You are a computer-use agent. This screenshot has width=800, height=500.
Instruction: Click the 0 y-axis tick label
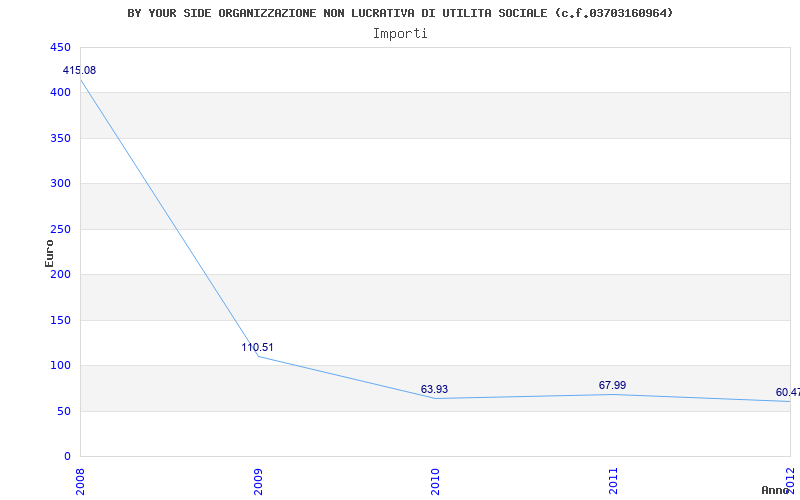click(x=67, y=457)
